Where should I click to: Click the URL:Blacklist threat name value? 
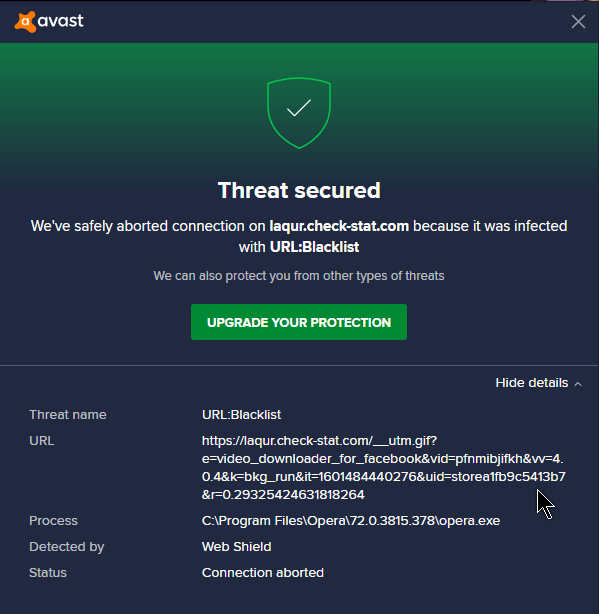241,415
